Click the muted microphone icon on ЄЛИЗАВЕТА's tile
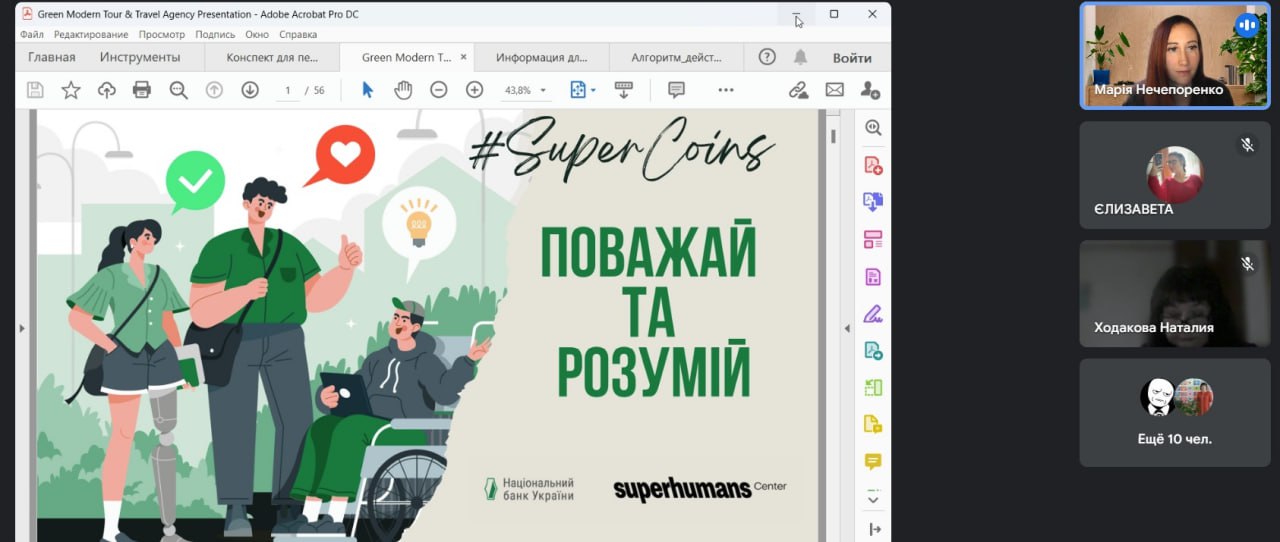Viewport: 1280px width, 542px height. click(x=1247, y=145)
